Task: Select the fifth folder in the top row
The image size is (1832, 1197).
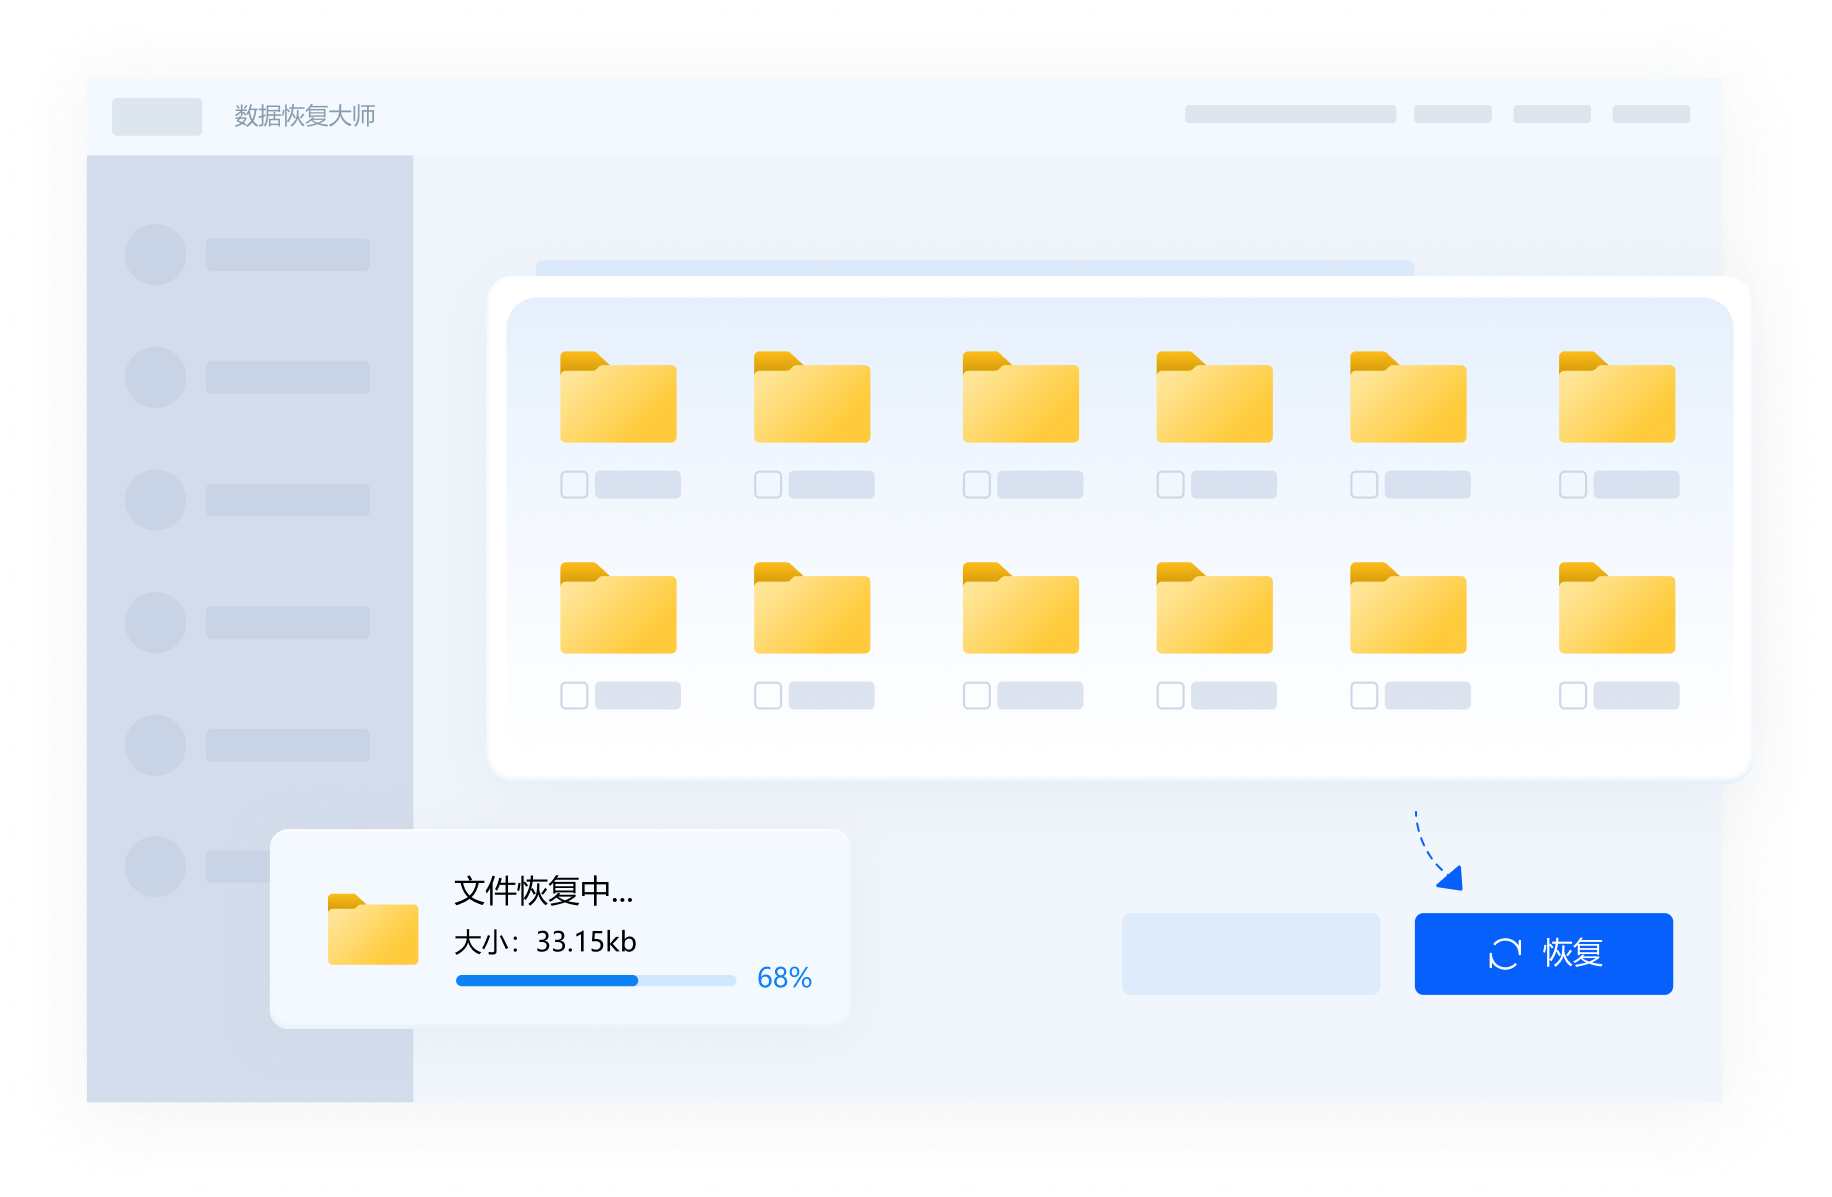Action: point(1408,397)
